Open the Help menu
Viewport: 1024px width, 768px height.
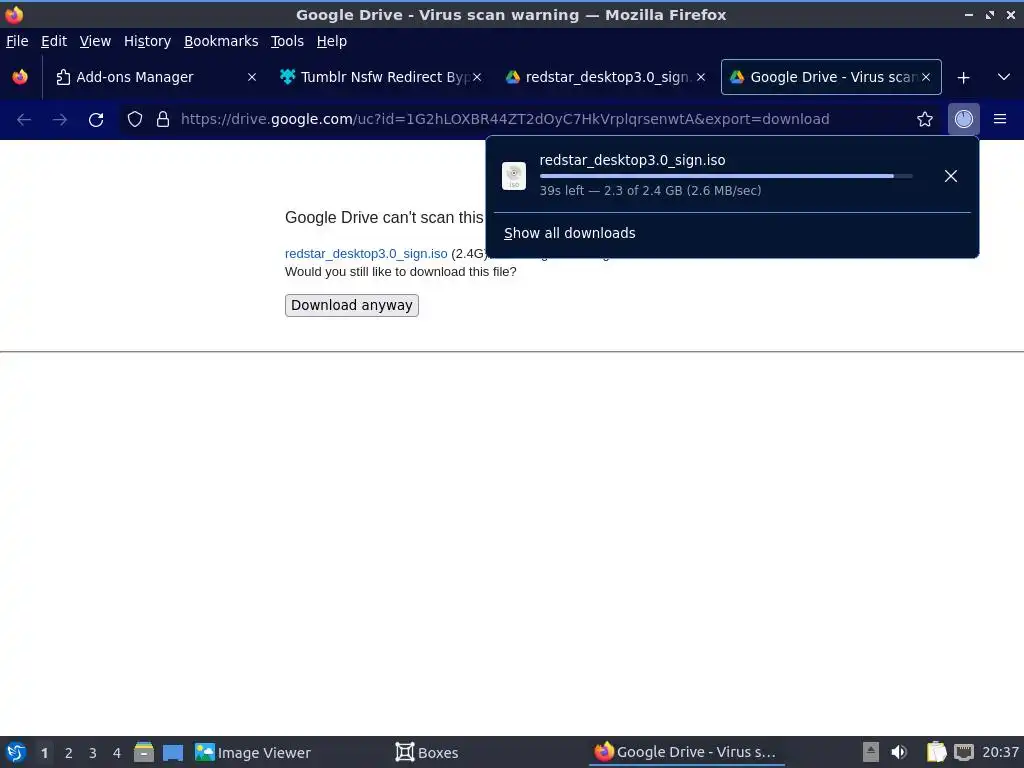[x=332, y=41]
